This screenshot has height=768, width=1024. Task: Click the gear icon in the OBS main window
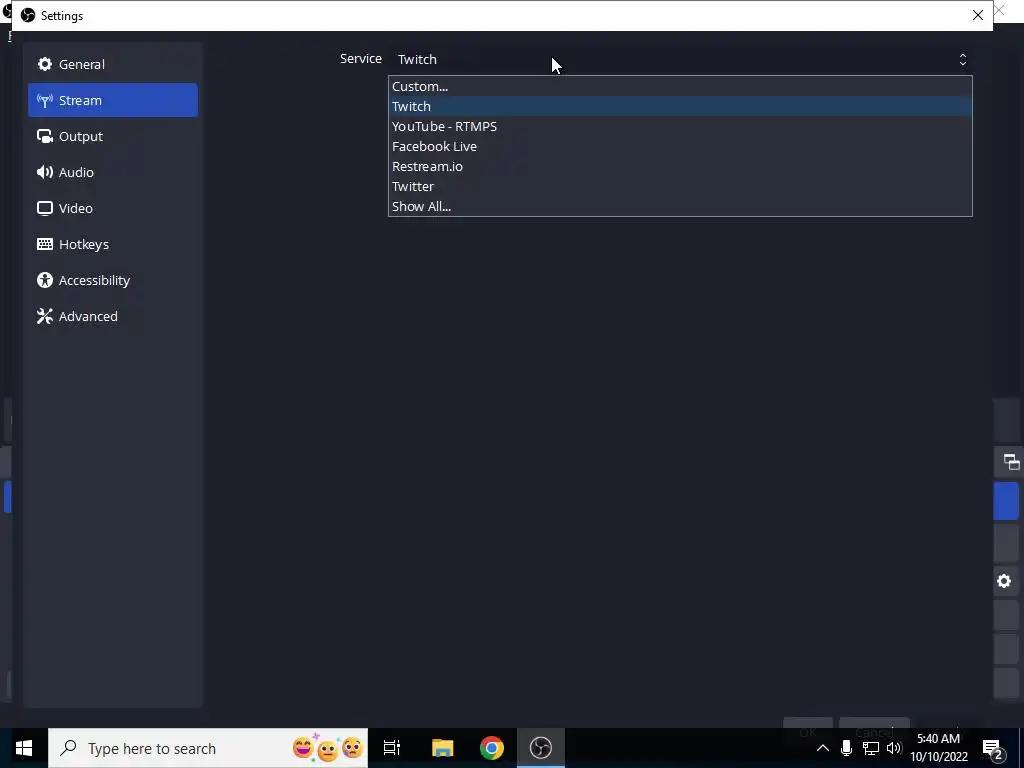coord(1004,581)
